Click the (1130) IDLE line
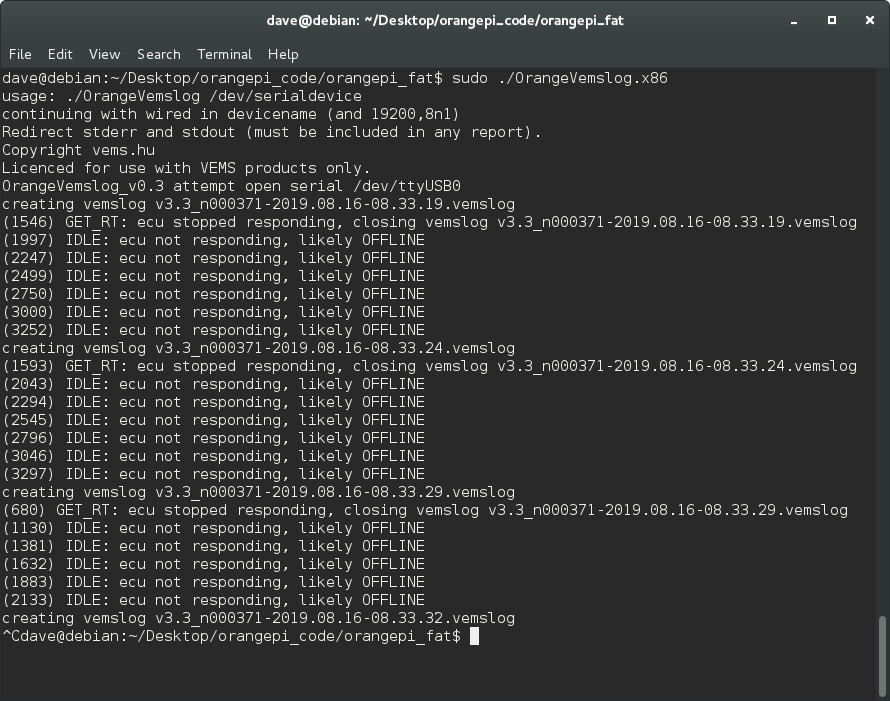The height and width of the screenshot is (701, 890). [x=213, y=528]
